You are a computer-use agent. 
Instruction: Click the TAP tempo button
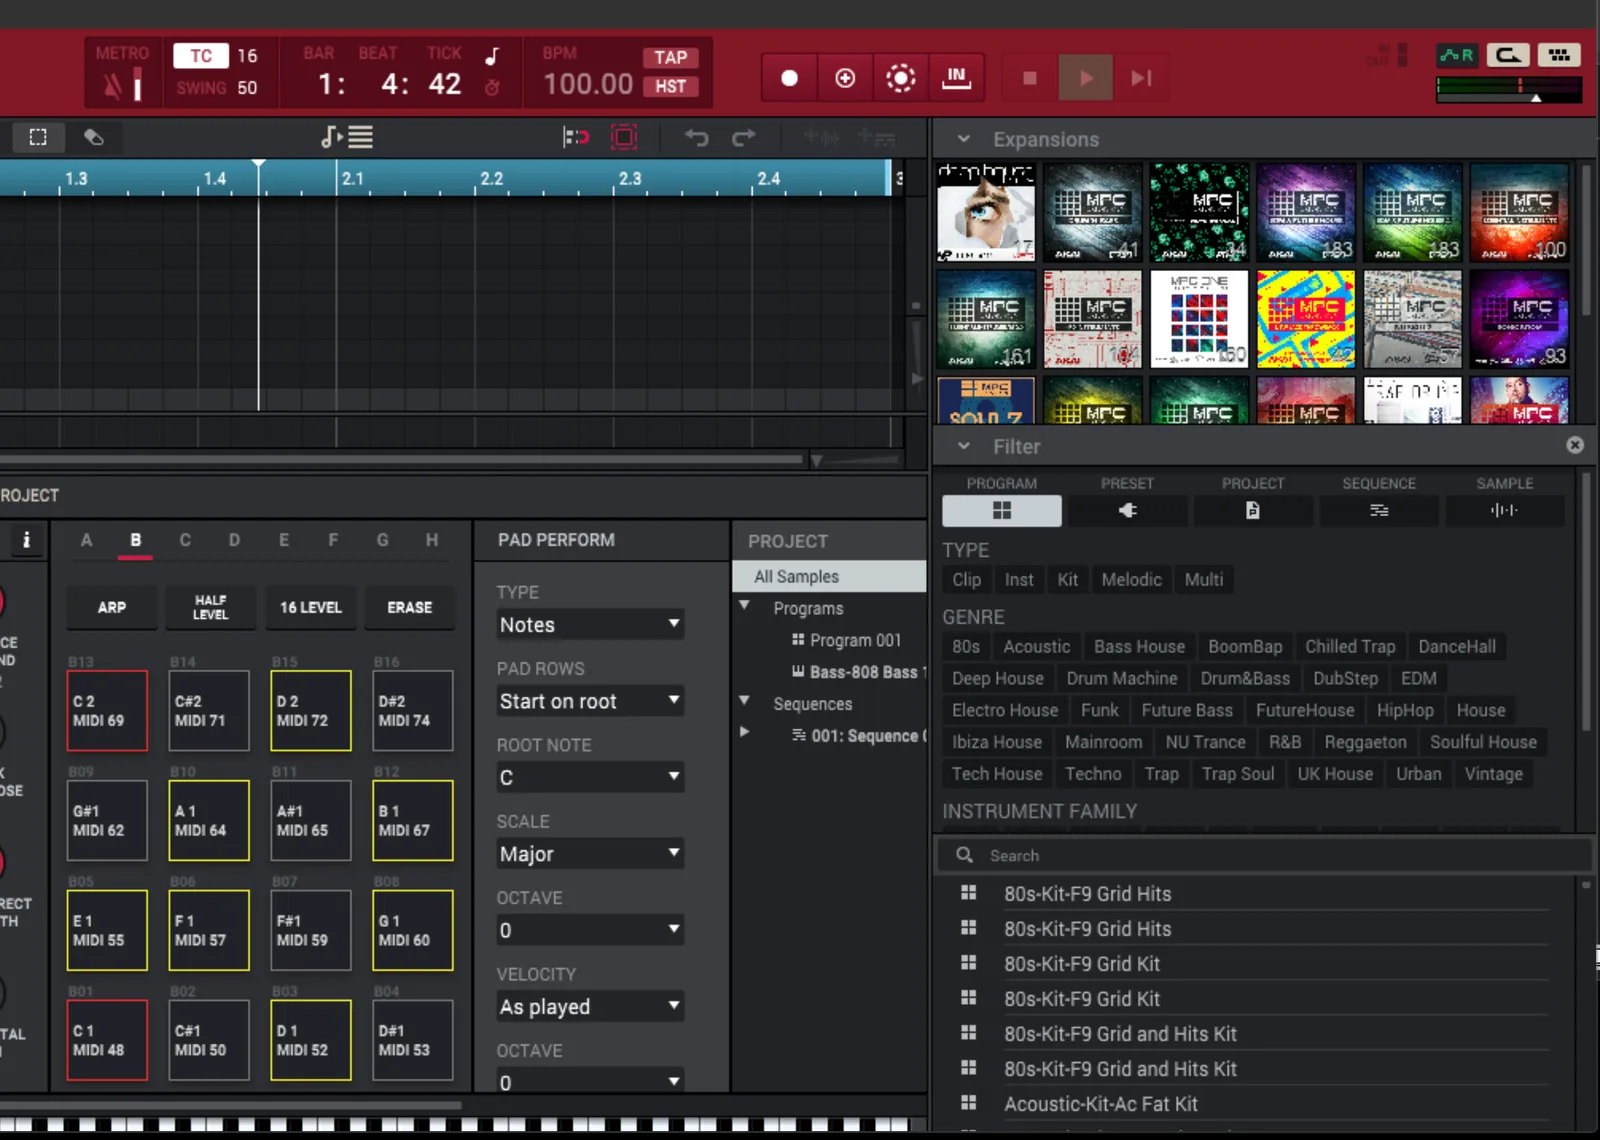[x=670, y=57]
